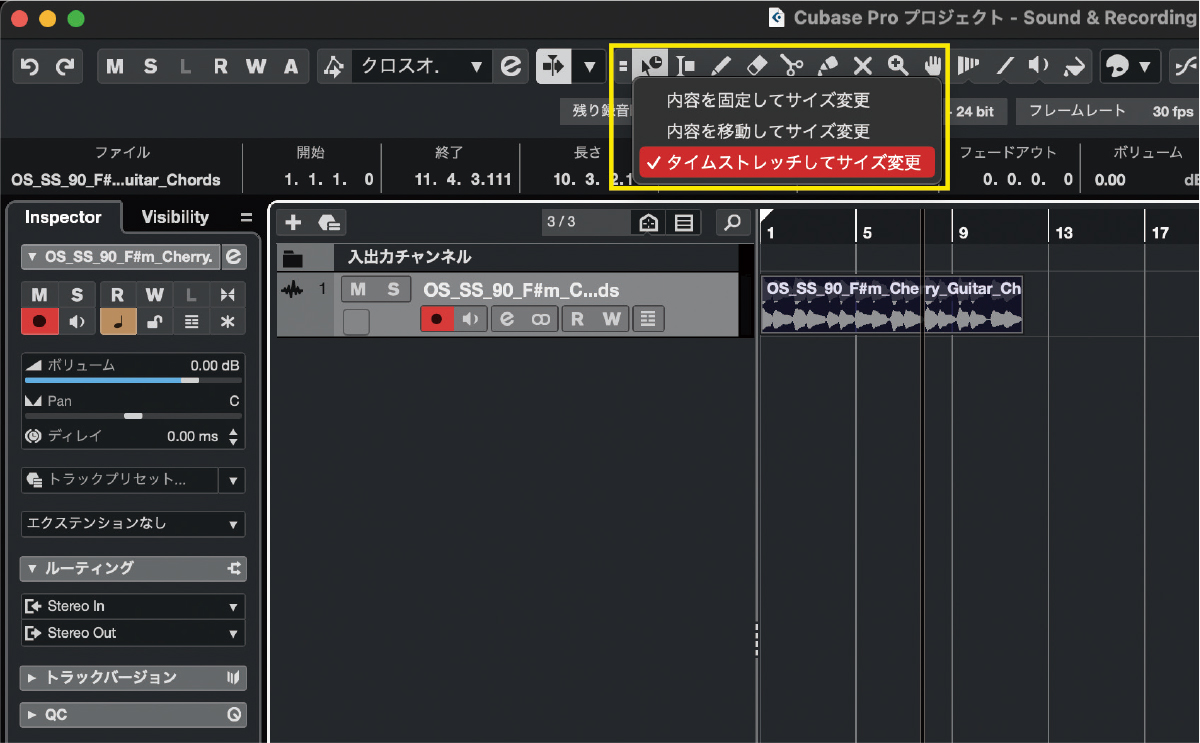1200x743 pixels.
Task: Open track presets icon beside Add Track
Action: (x=330, y=222)
